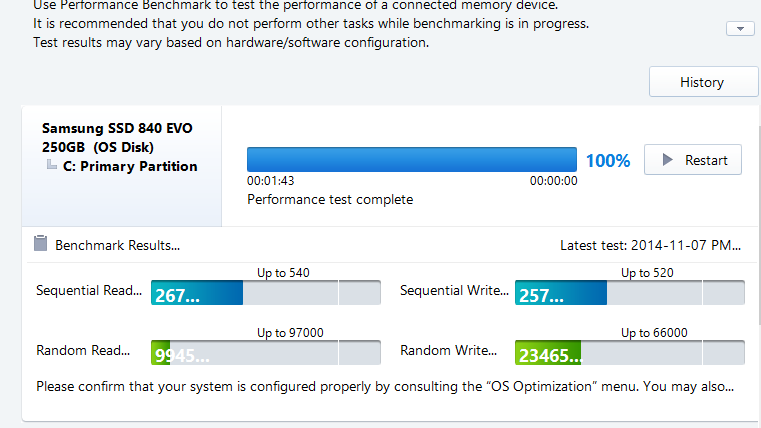This screenshot has height=428, width=761.
Task: Click the Performance test complete status
Action: tap(330, 199)
